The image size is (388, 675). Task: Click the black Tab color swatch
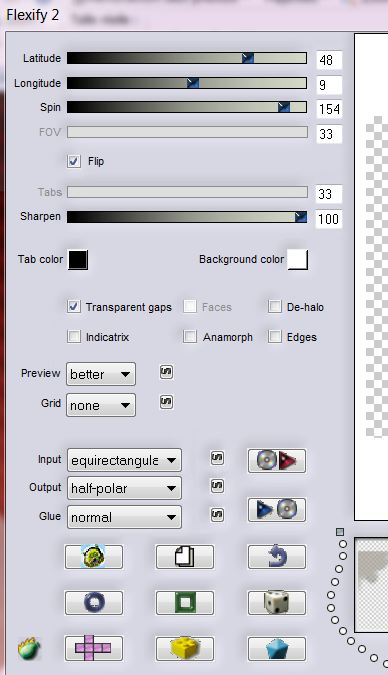(x=78, y=260)
